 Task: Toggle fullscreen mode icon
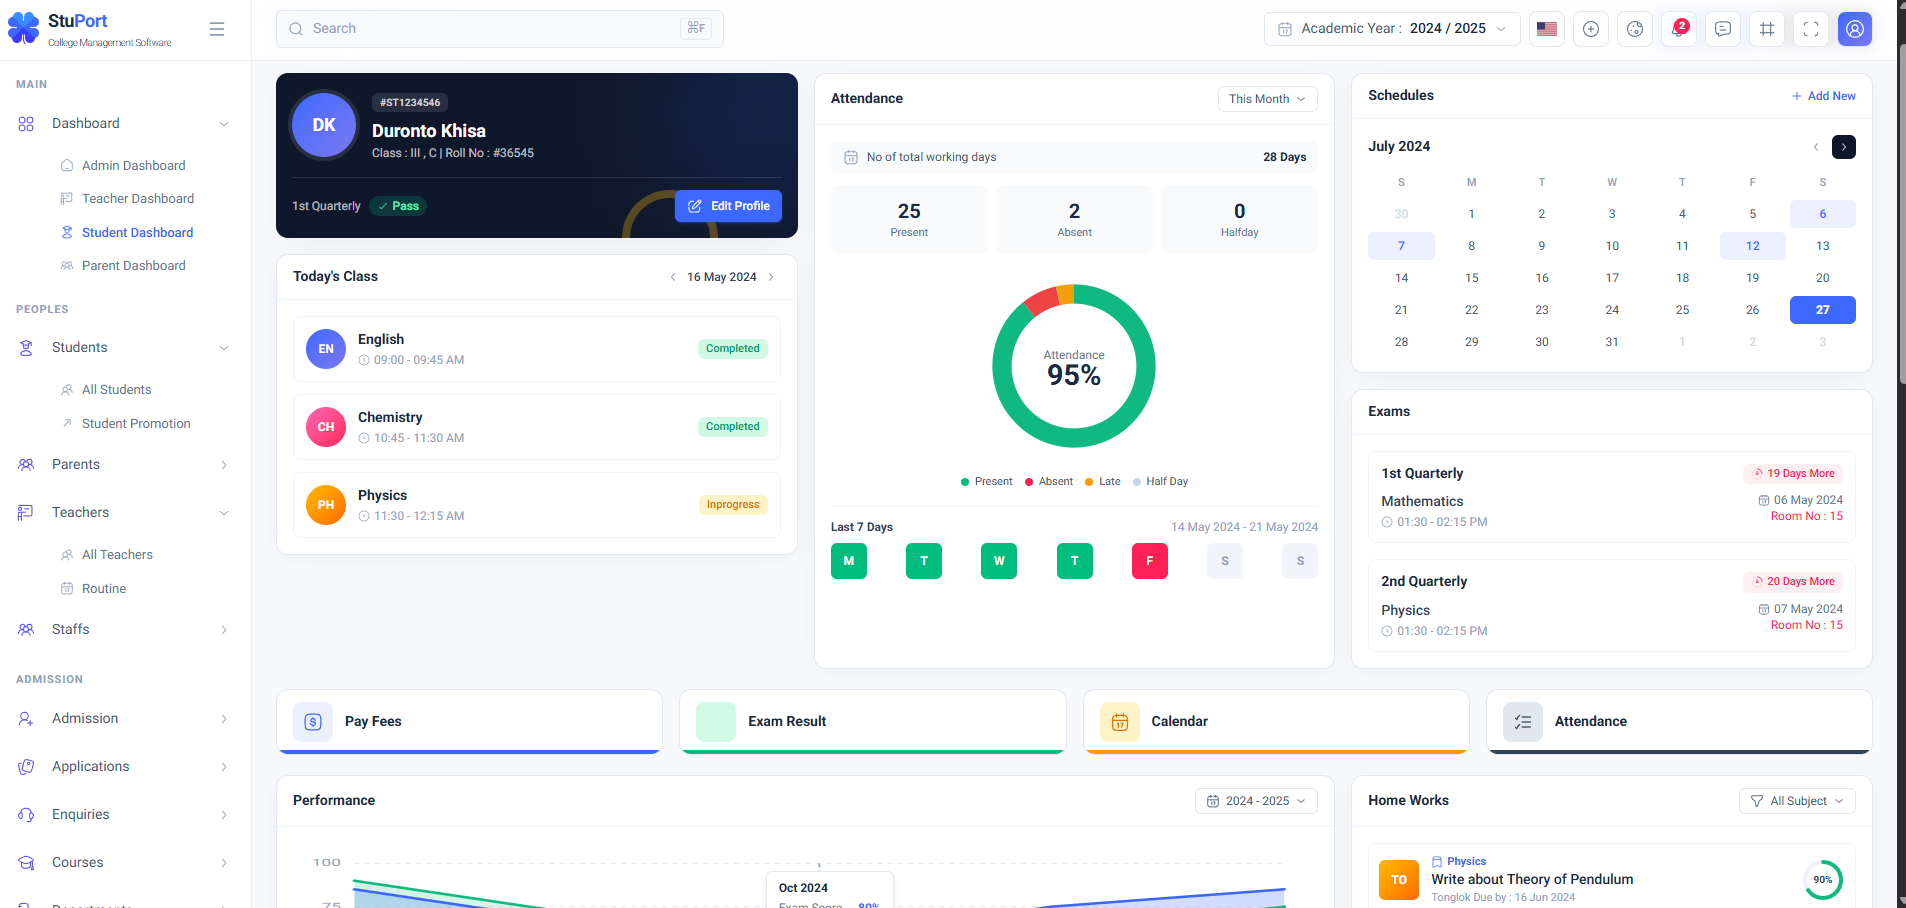pyautogui.click(x=1811, y=29)
